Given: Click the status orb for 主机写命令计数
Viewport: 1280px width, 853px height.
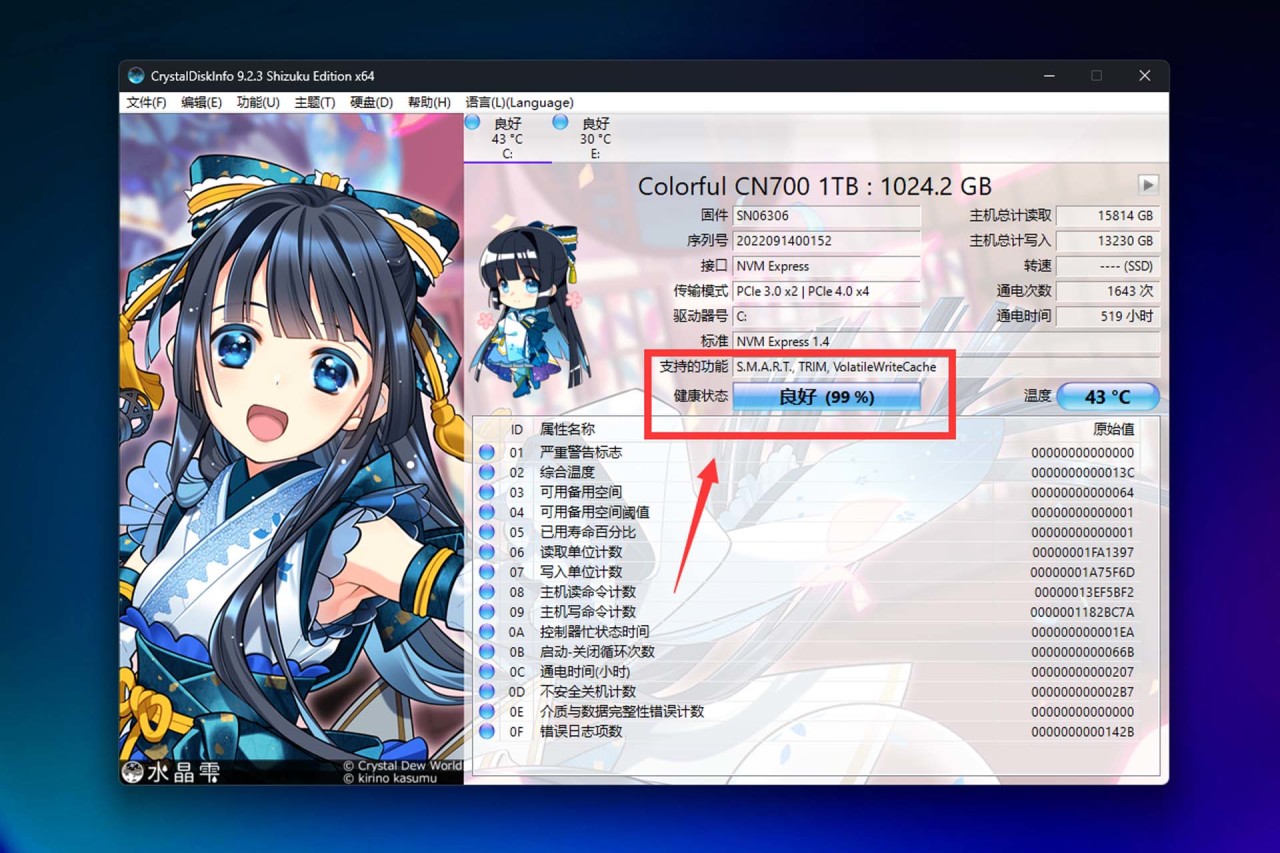Looking at the screenshot, I should point(487,612).
